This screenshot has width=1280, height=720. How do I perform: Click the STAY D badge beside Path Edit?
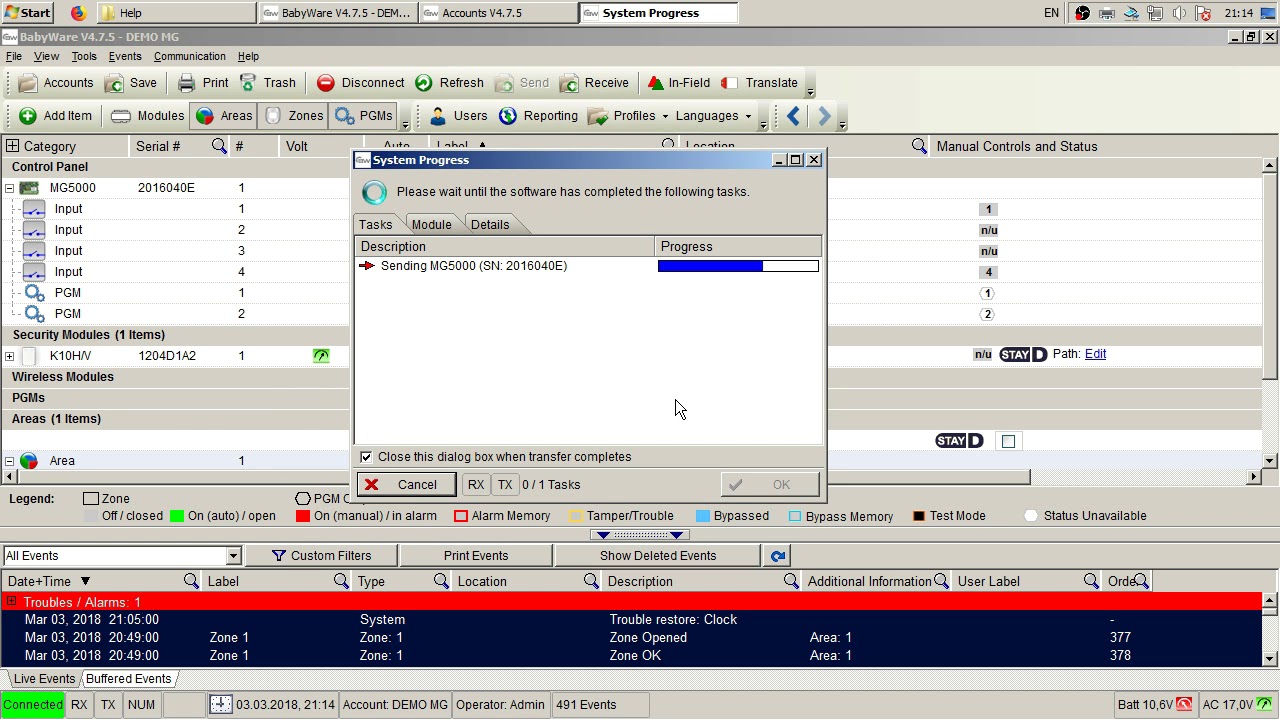click(1023, 354)
